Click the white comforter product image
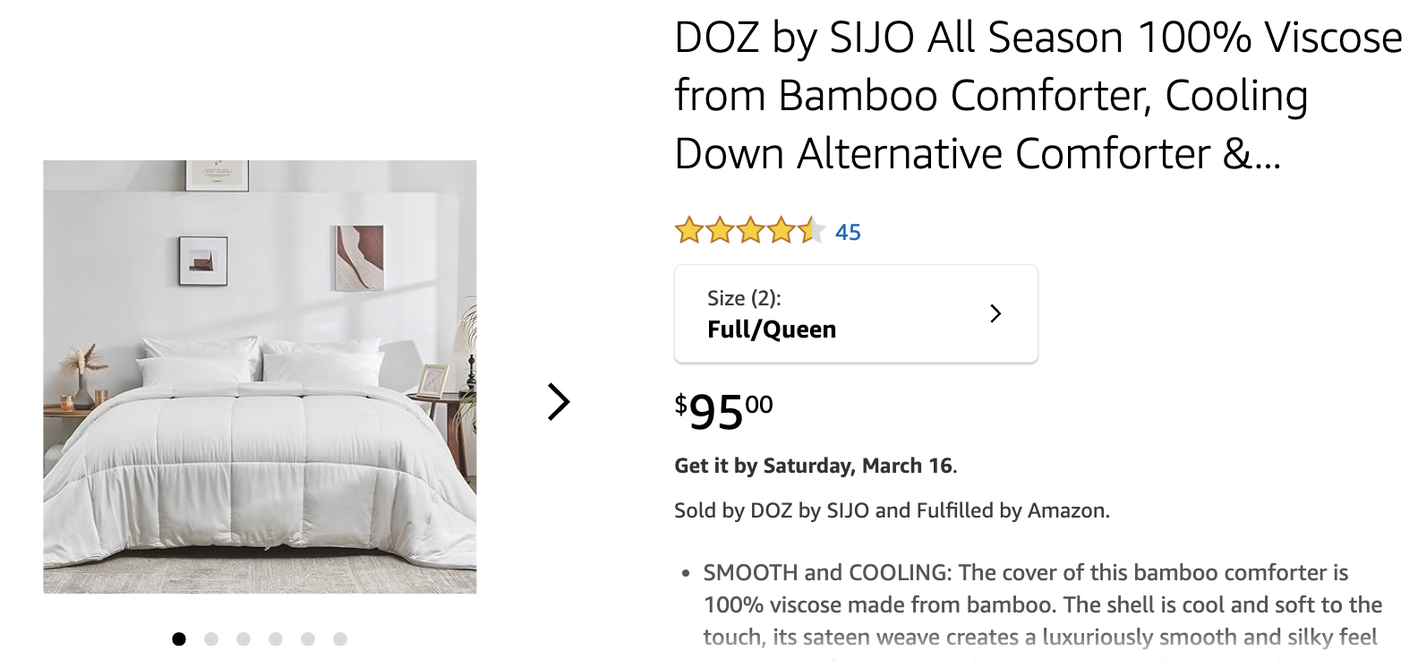The height and width of the screenshot is (668, 1418). [260, 377]
